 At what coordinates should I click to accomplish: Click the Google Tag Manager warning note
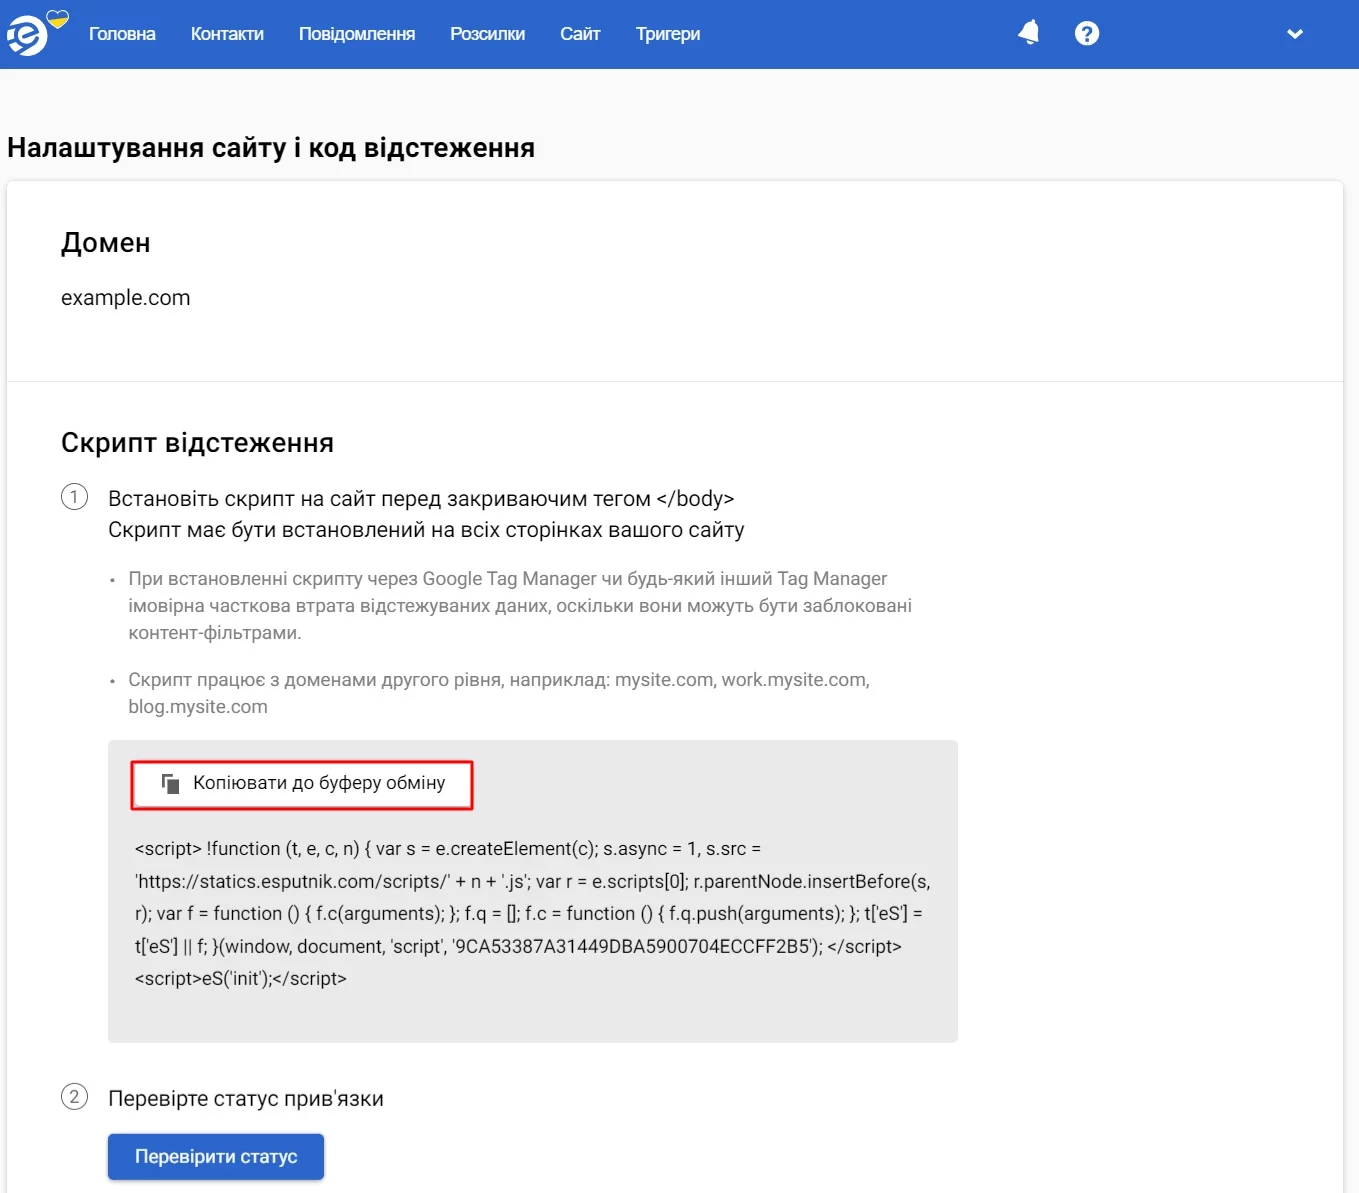520,606
